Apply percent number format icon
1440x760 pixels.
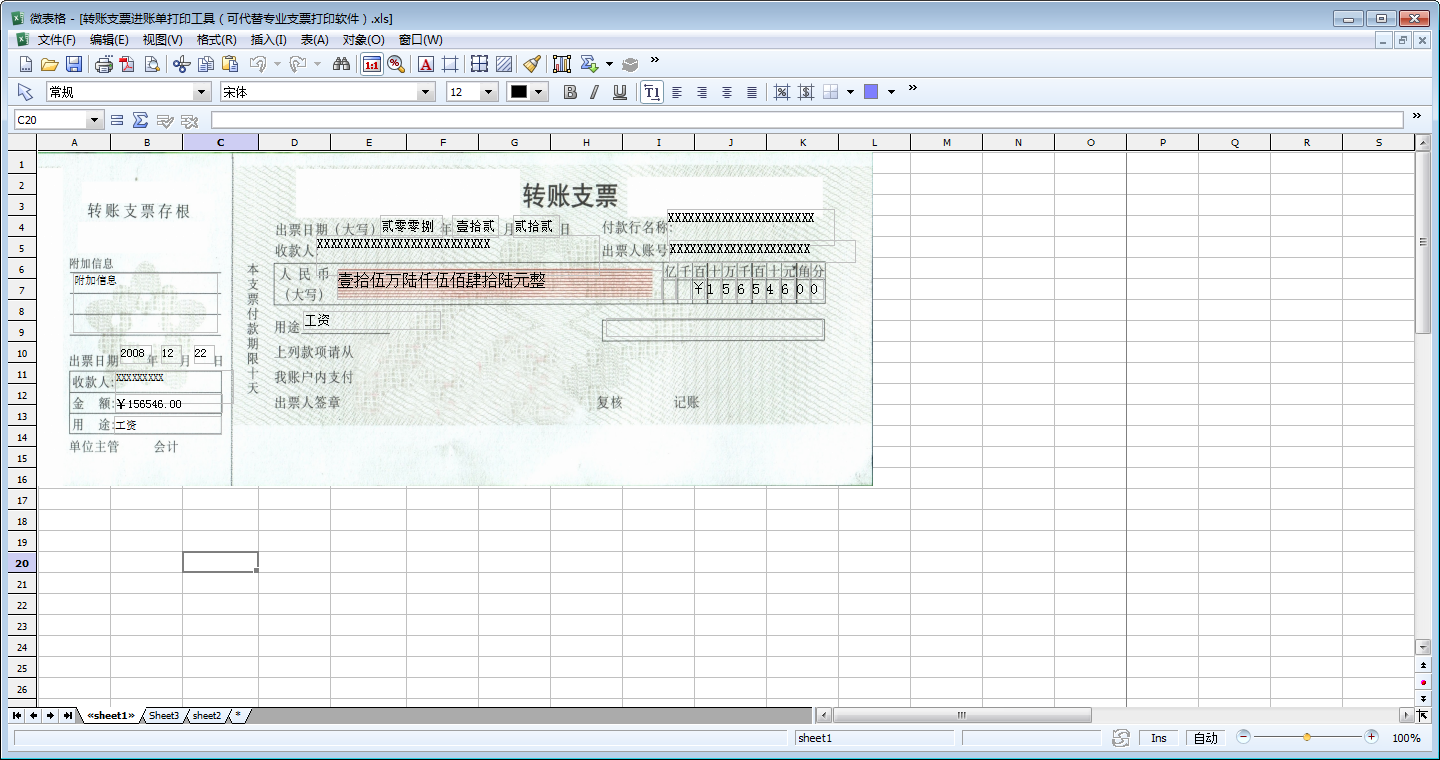(782, 92)
